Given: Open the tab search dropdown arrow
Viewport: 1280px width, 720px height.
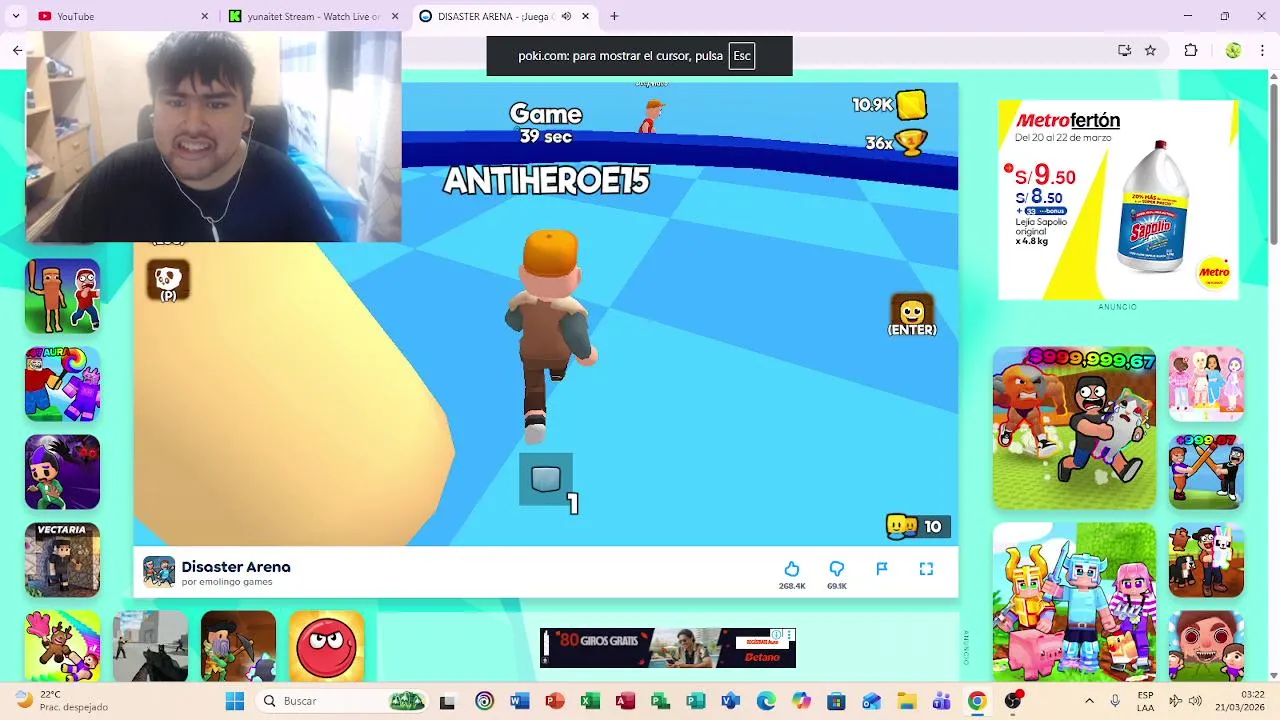Looking at the screenshot, I should pos(15,16).
